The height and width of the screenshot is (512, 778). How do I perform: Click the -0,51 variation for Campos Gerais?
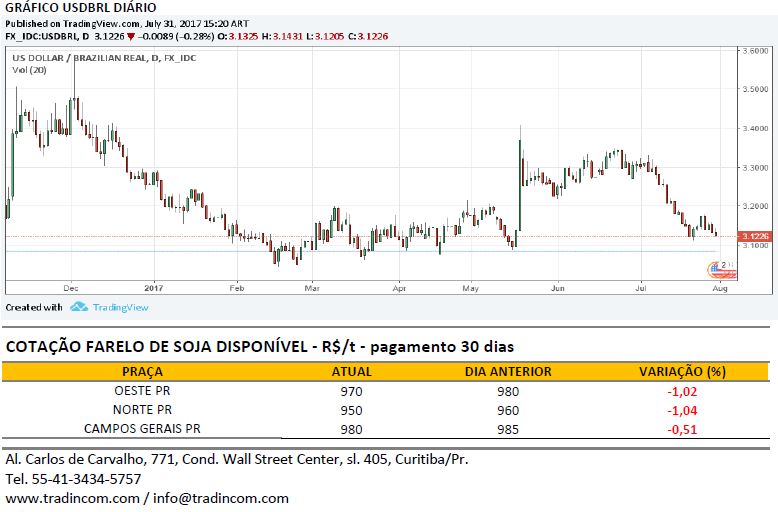click(681, 430)
